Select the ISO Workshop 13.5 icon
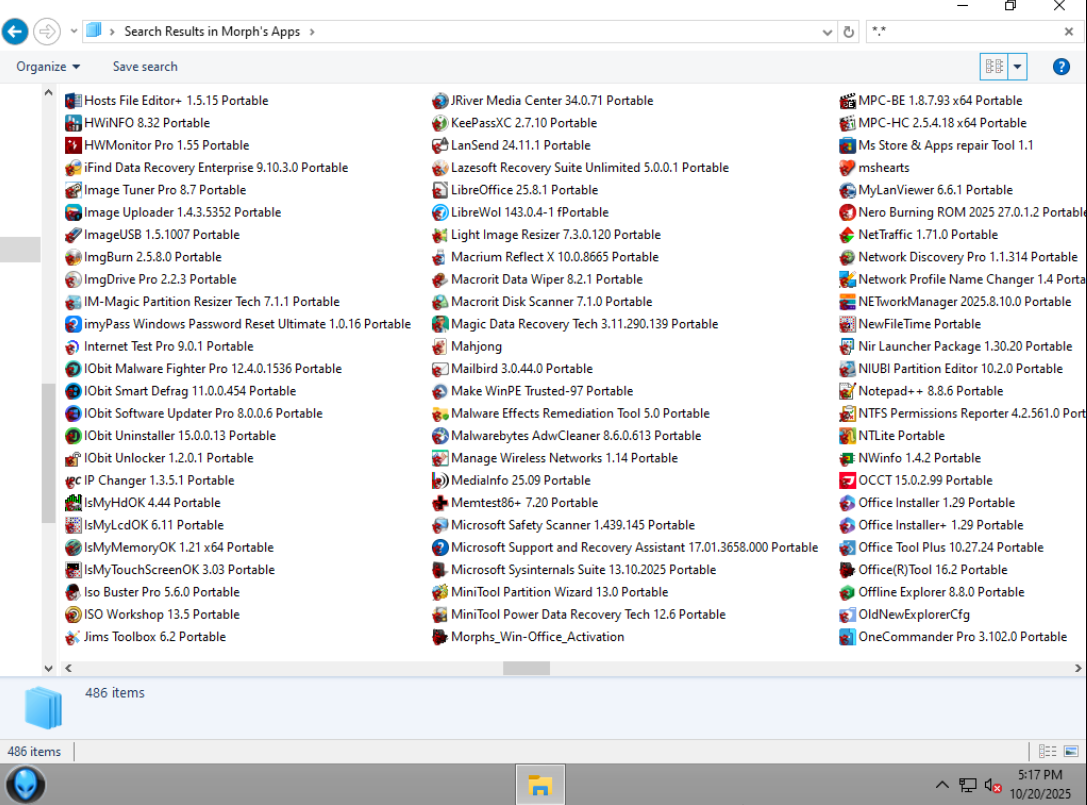 [x=73, y=614]
